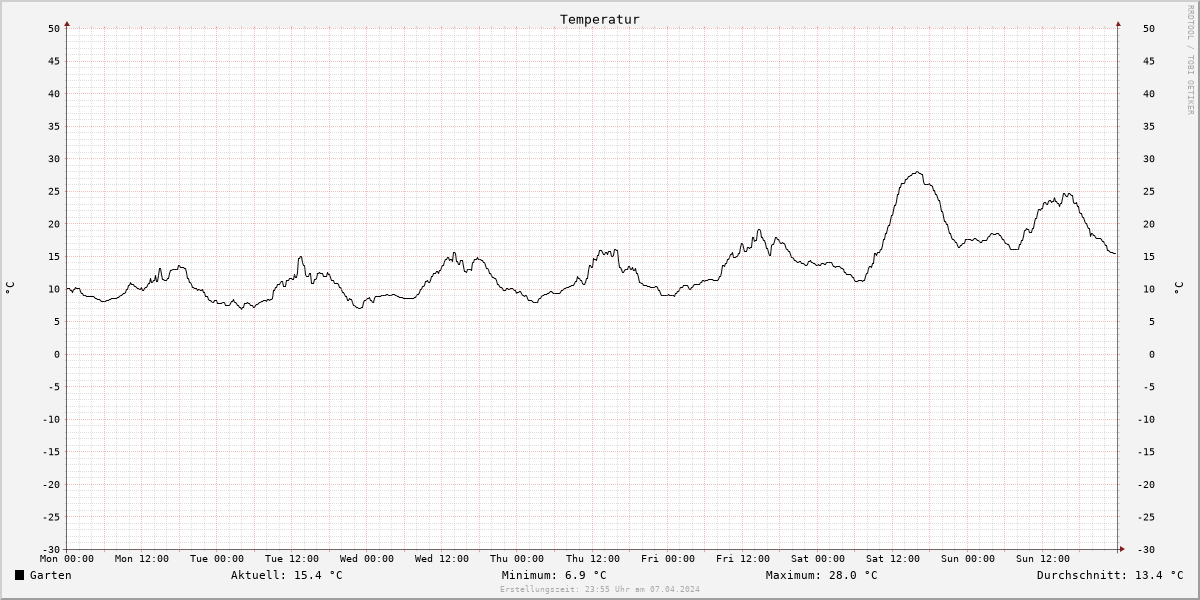Select the "Sat 12:00" time axis label

click(x=893, y=559)
